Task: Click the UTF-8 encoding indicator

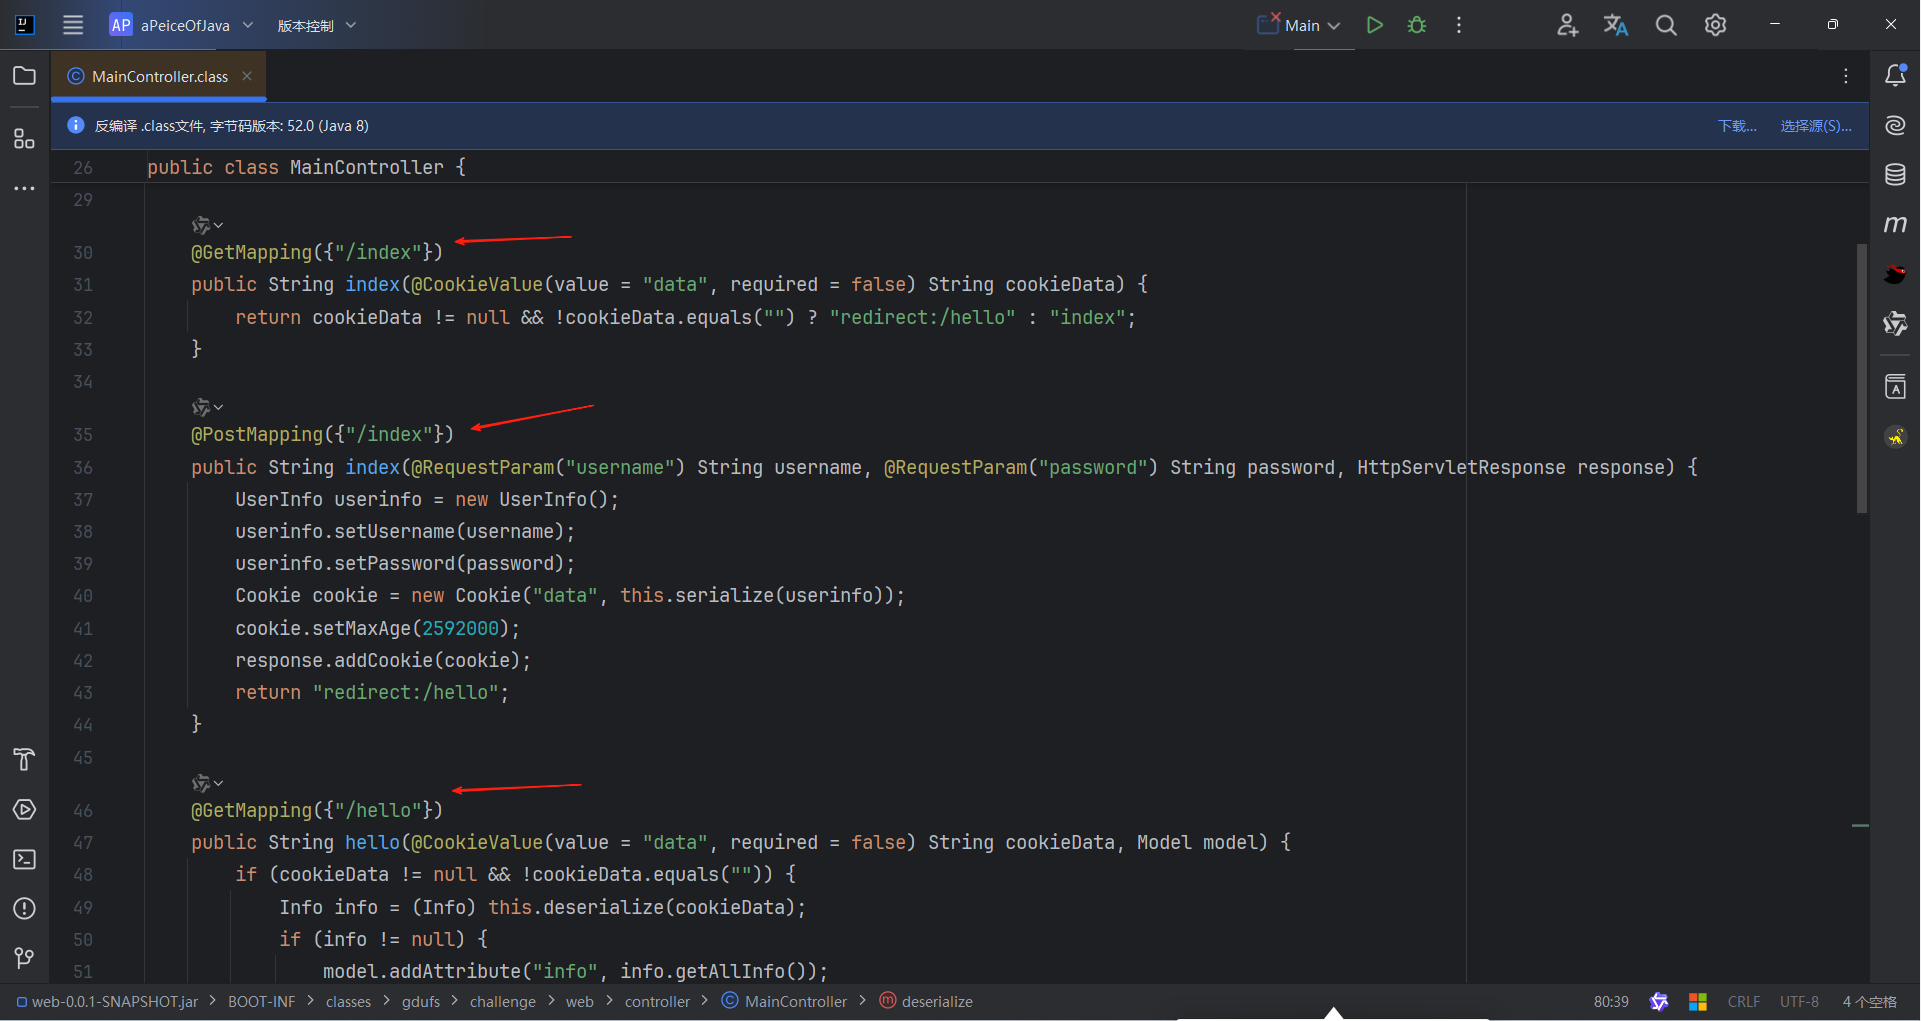Action: pos(1799,1002)
